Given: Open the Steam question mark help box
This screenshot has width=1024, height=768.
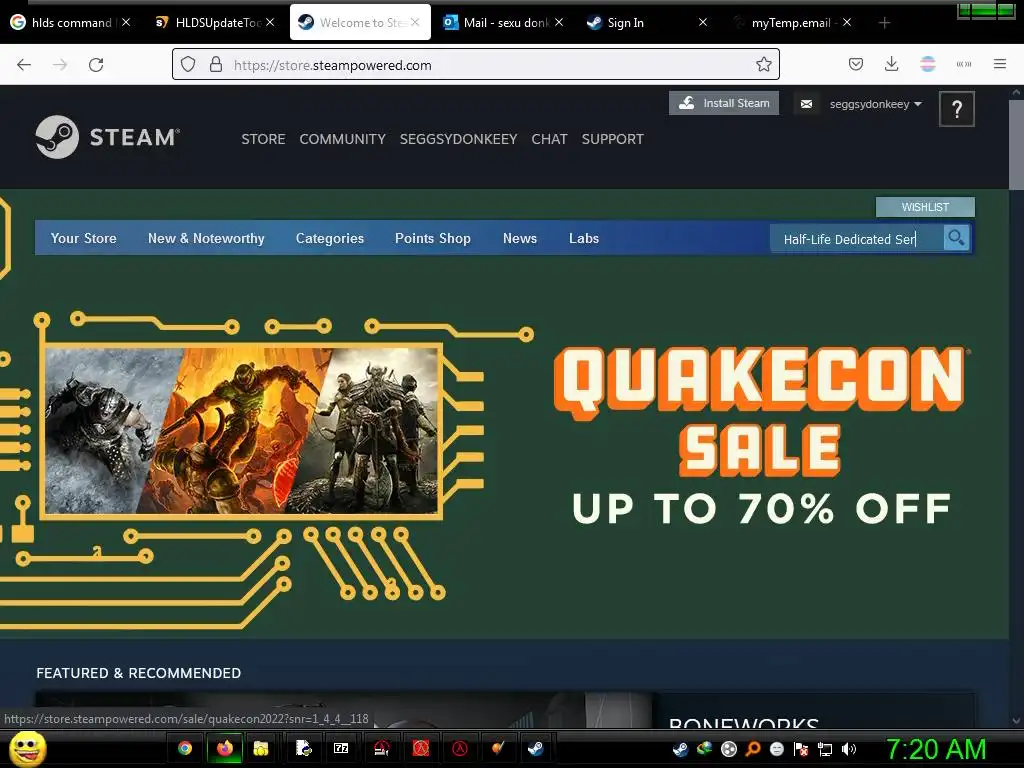Looking at the screenshot, I should coord(957,109).
